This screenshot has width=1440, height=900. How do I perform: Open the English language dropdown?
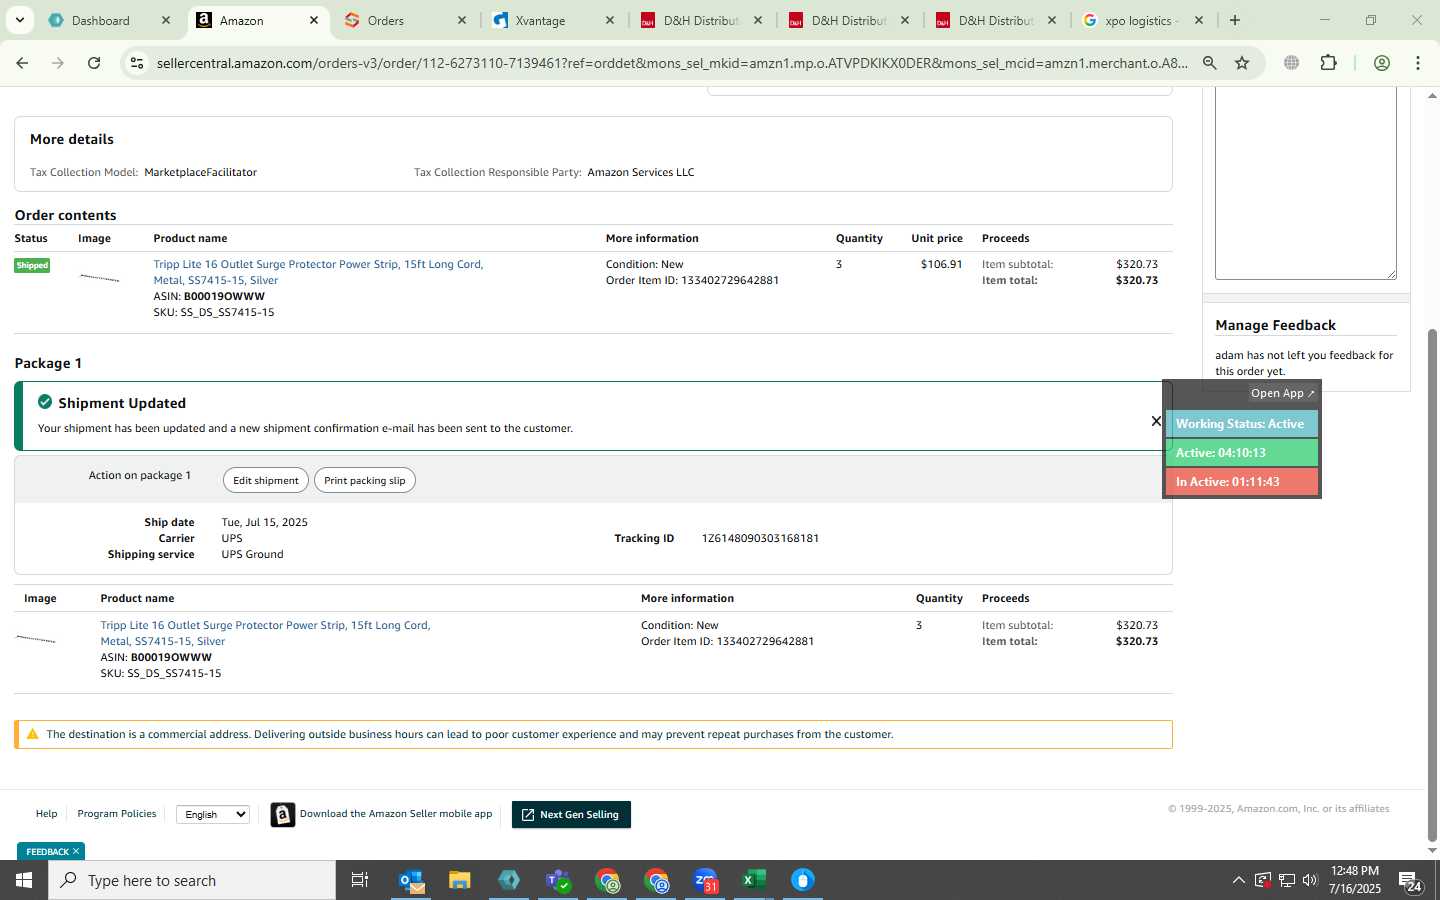[213, 815]
